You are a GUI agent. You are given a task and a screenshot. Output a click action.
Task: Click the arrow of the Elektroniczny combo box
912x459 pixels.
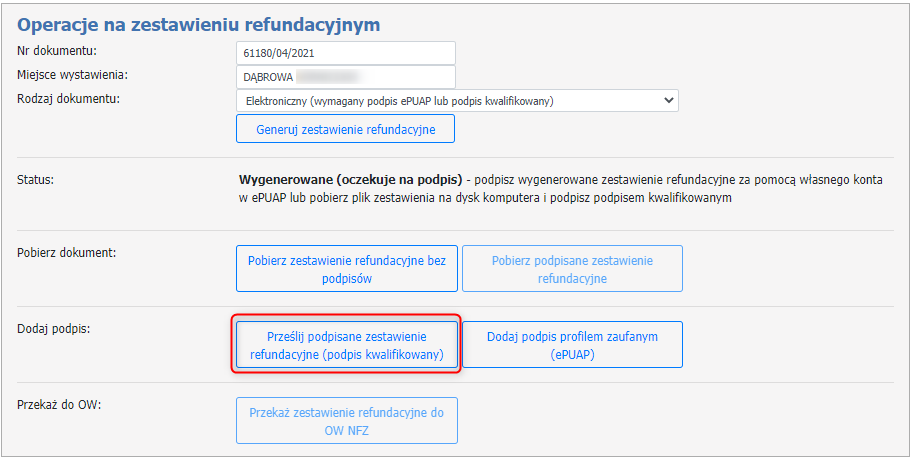point(669,100)
